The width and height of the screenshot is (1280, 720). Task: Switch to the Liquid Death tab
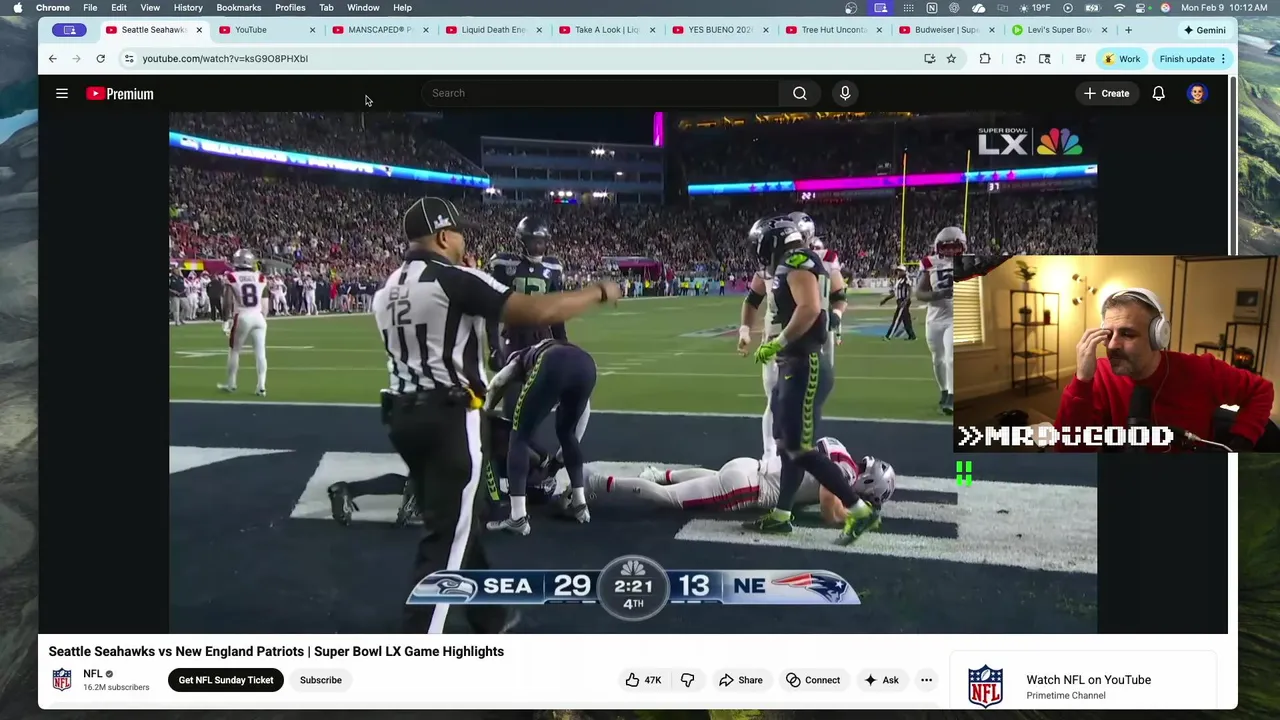(x=492, y=30)
